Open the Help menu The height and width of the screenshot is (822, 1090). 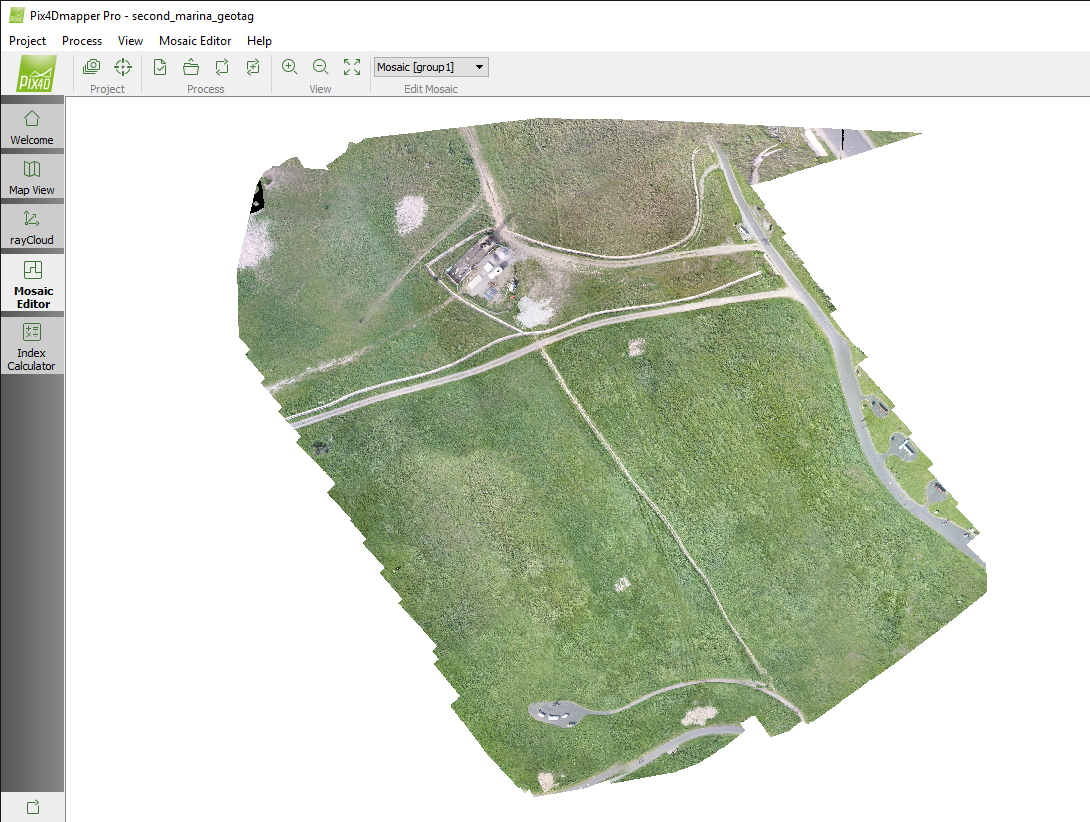point(259,41)
